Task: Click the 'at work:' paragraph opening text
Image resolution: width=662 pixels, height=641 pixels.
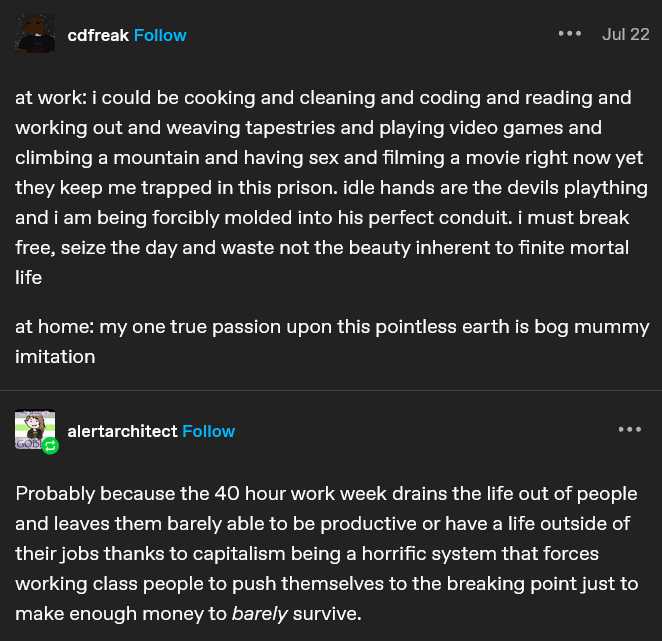Action: [50, 98]
